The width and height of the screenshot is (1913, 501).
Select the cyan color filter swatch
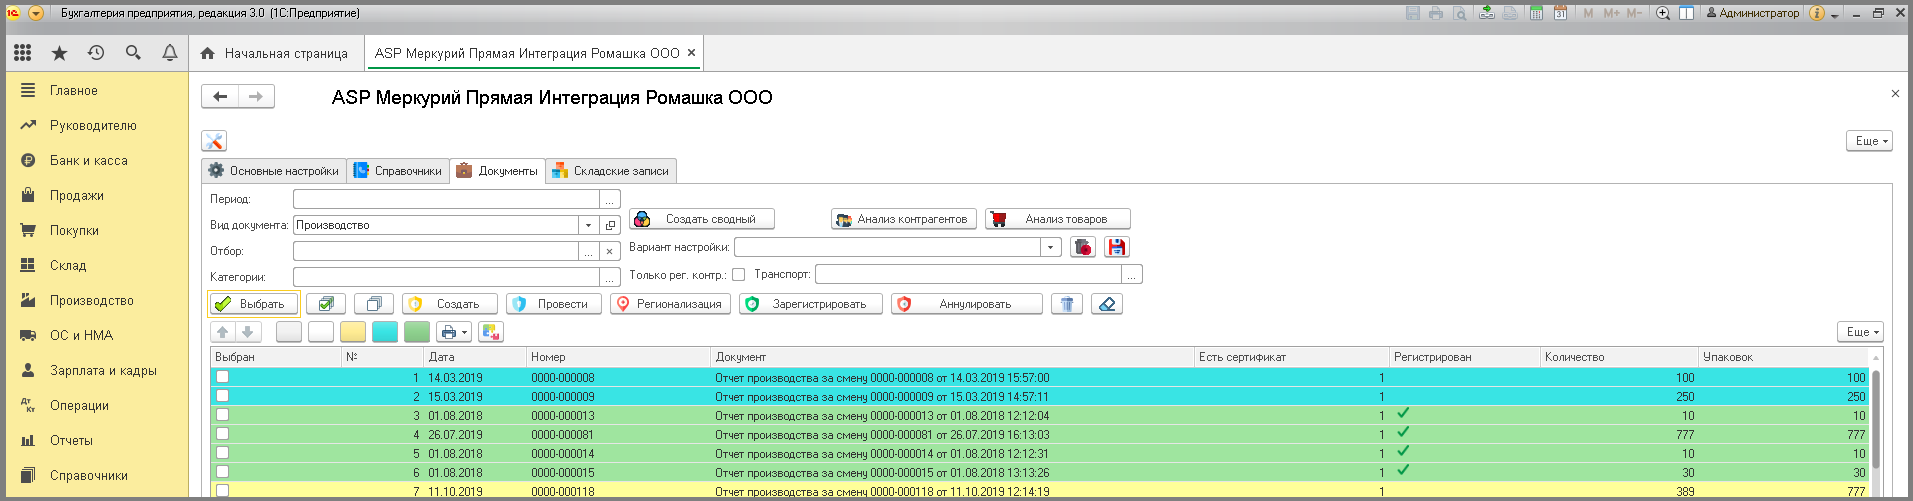[385, 332]
